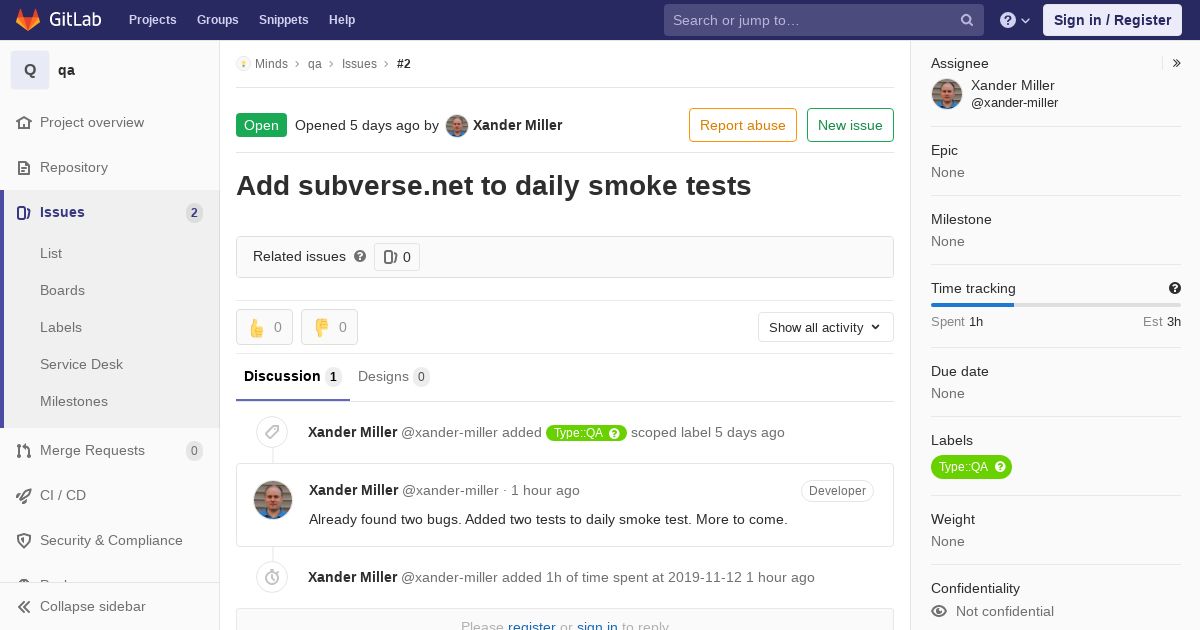Image resolution: width=1200 pixels, height=630 pixels.
Task: Open the Show all activity dropdown
Action: coord(826,327)
